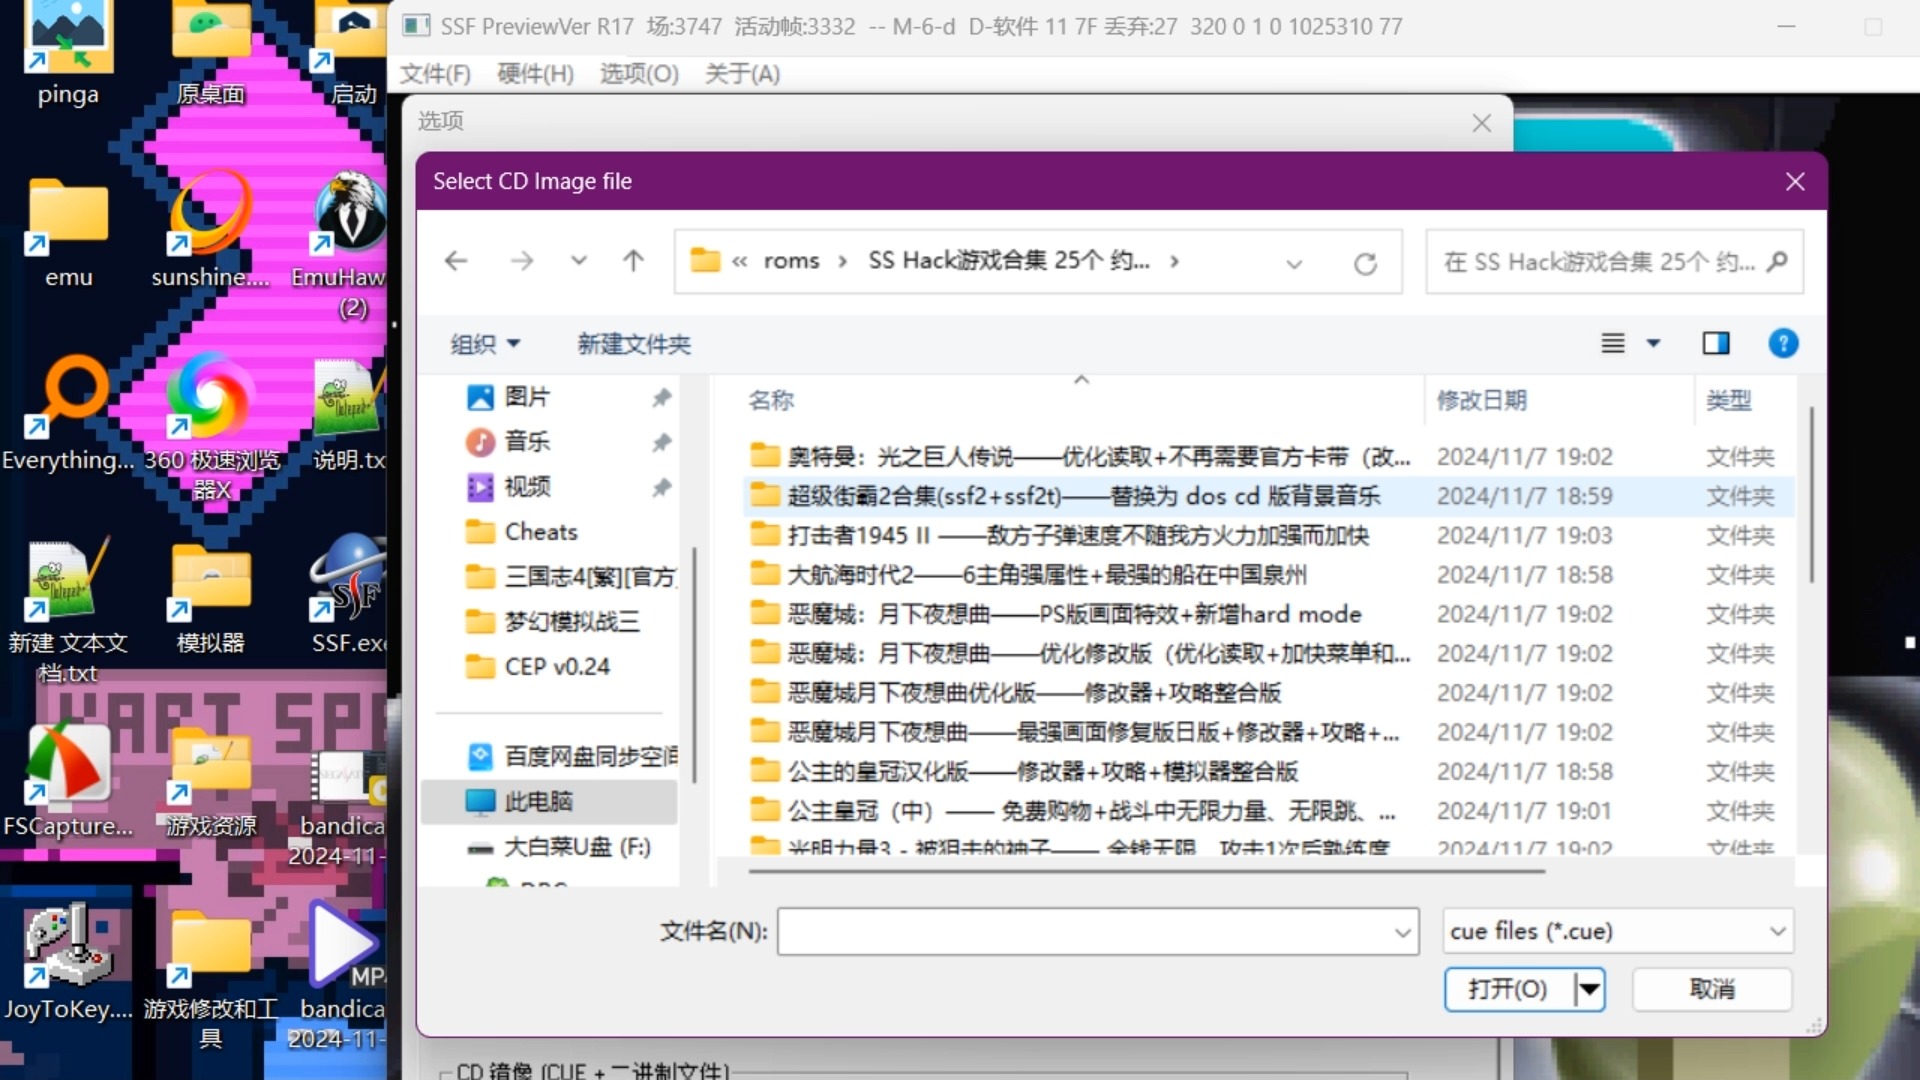Open SSF 选项(O) menu

tap(639, 74)
